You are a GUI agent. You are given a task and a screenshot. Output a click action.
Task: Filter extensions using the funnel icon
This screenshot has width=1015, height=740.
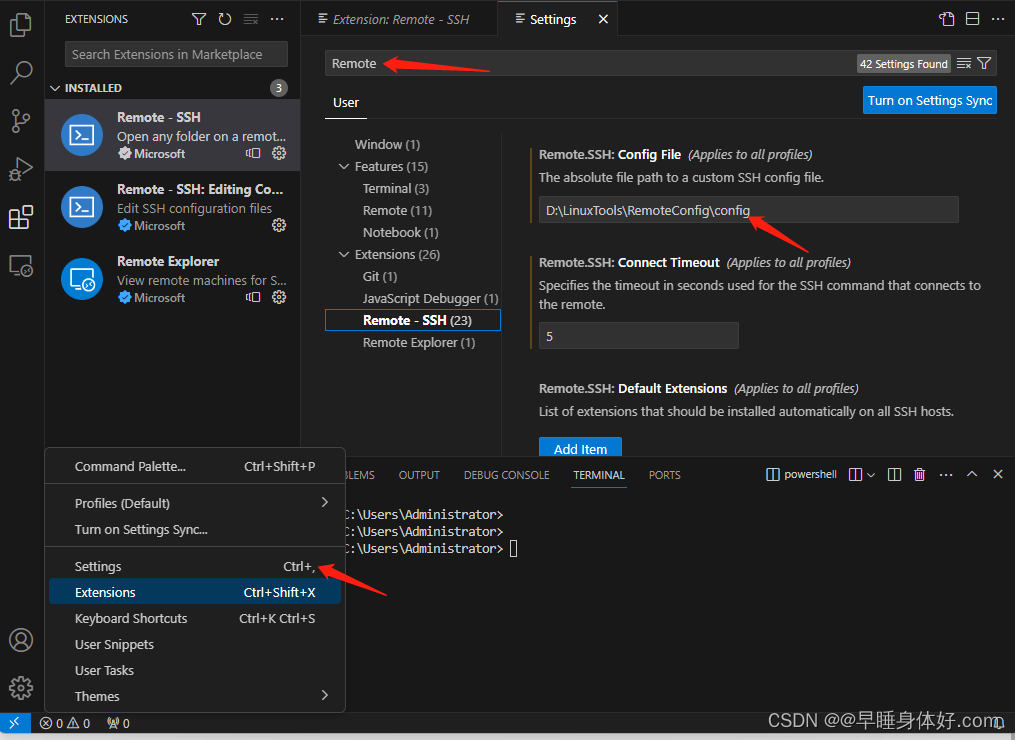tap(198, 18)
